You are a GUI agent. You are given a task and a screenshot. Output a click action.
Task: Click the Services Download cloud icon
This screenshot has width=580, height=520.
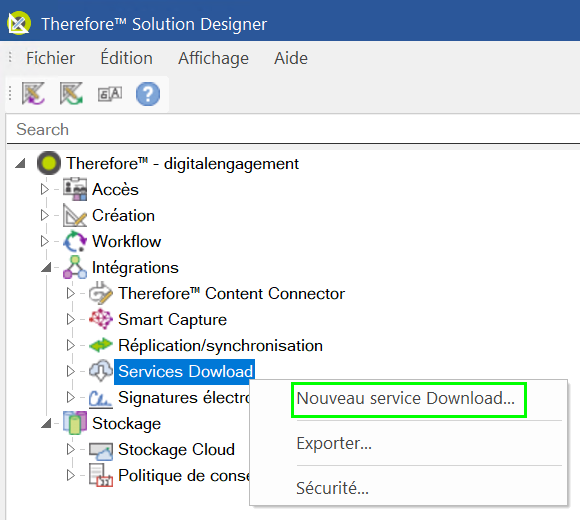point(101,371)
